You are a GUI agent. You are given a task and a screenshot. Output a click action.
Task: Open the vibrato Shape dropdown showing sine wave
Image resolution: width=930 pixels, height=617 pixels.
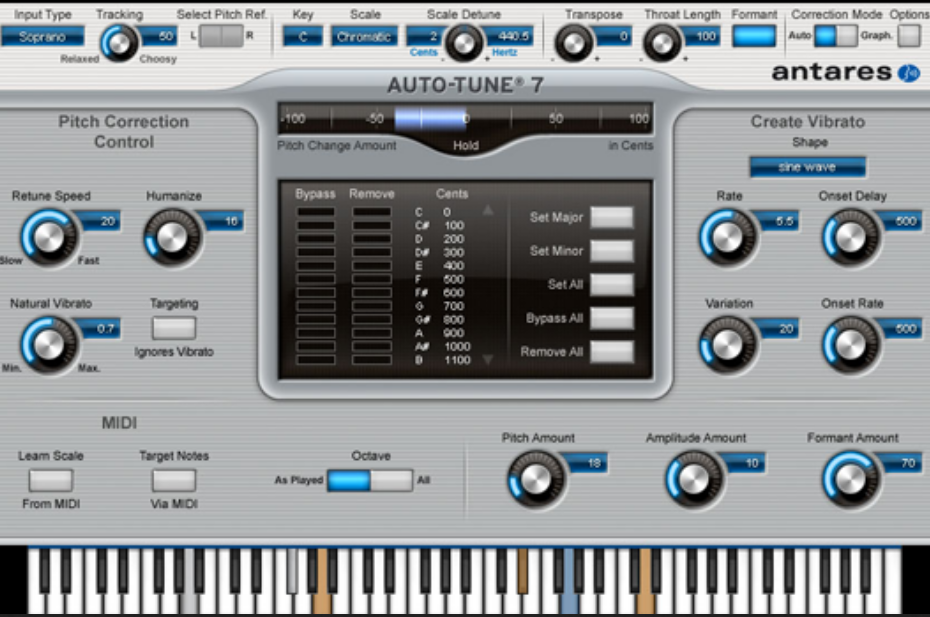(807, 167)
